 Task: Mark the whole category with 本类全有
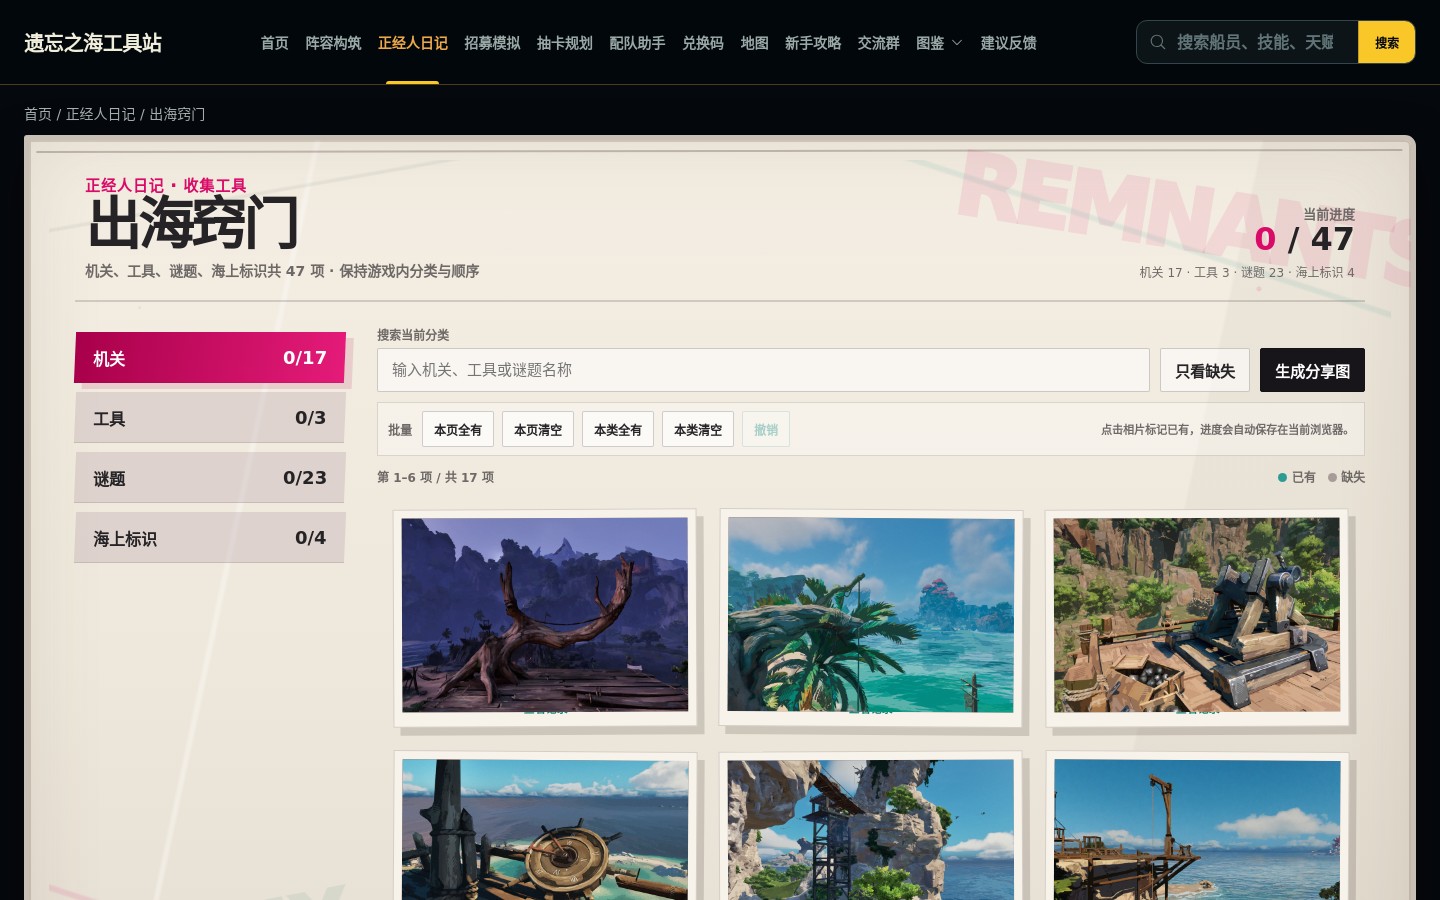coord(618,429)
